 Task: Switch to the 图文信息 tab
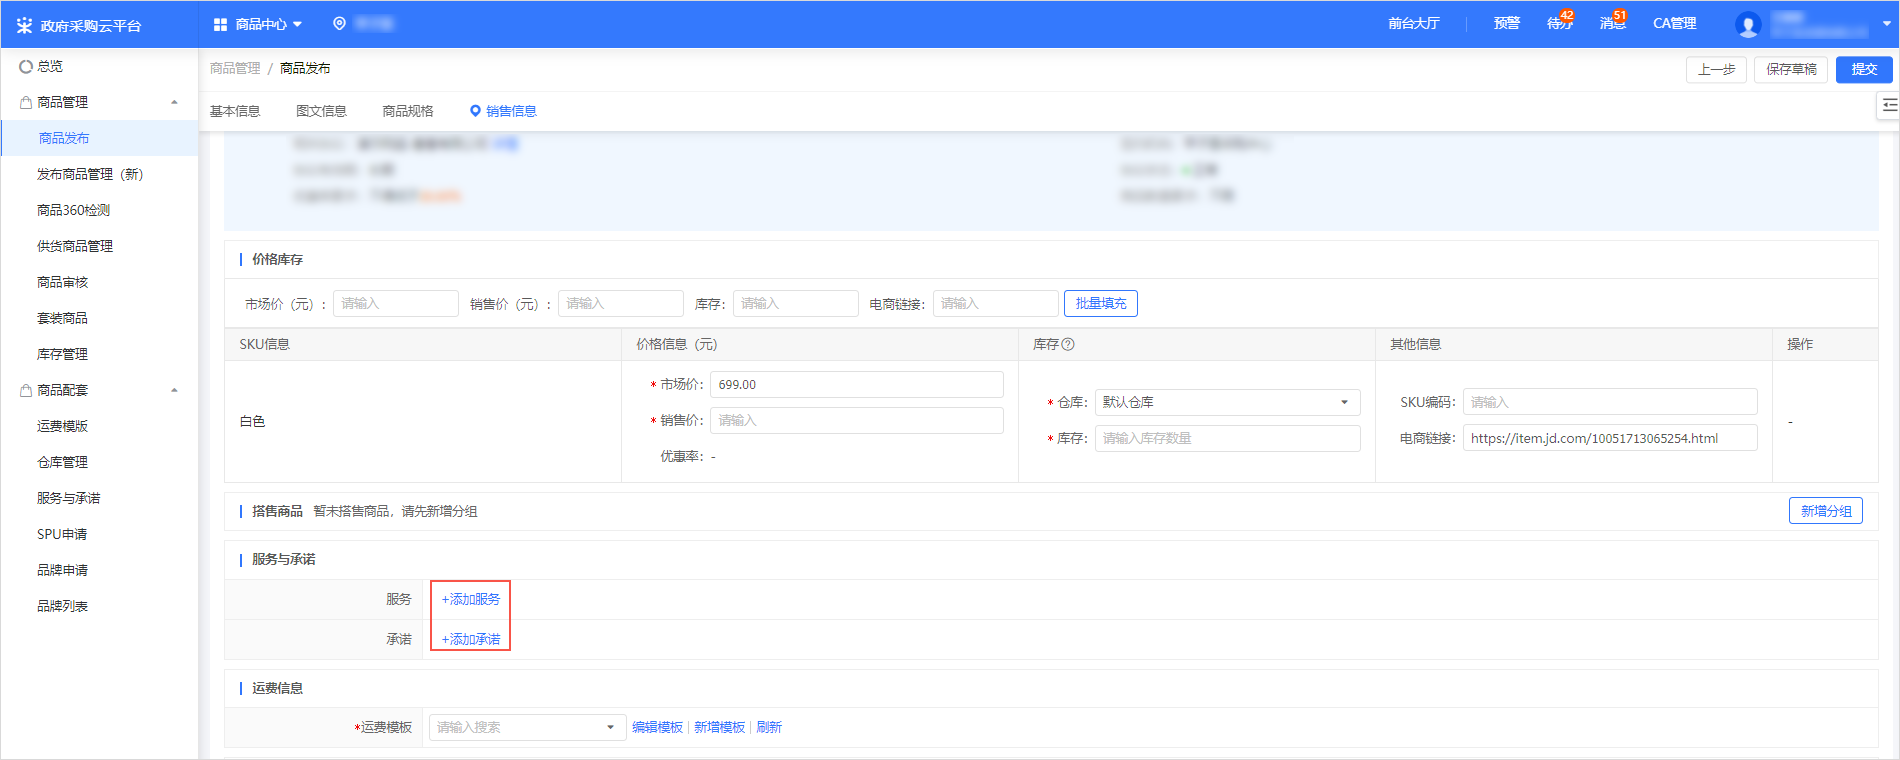pyautogui.click(x=321, y=111)
